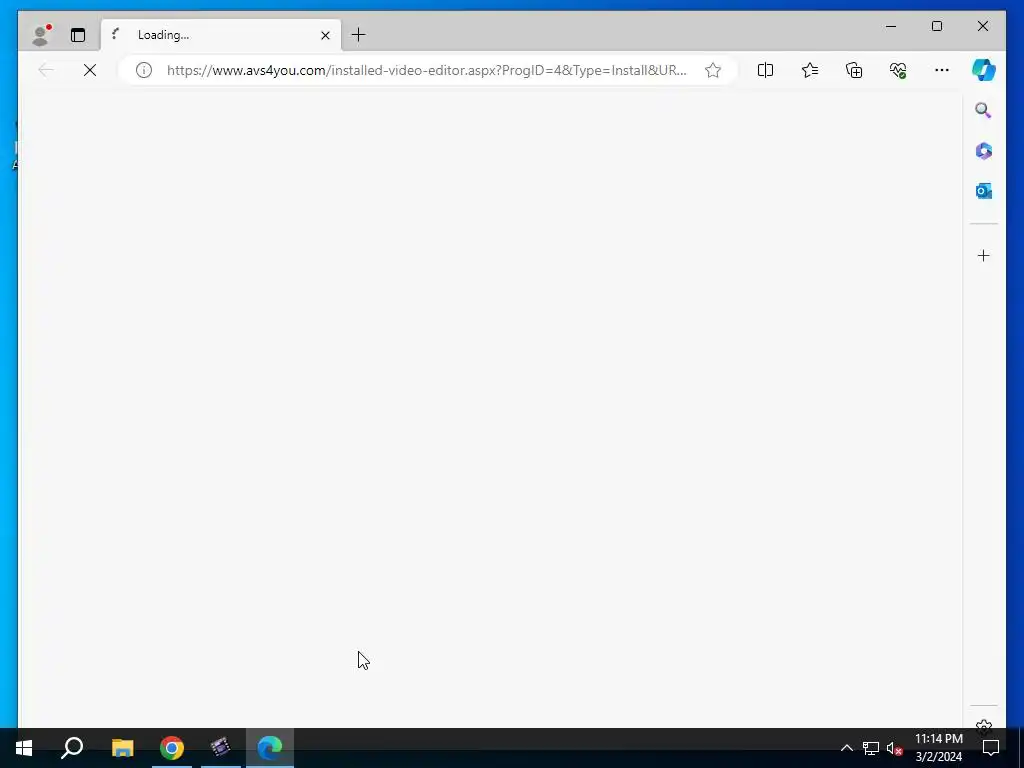Open File Explorer from taskbar
This screenshot has height=768, width=1024.
click(x=122, y=748)
